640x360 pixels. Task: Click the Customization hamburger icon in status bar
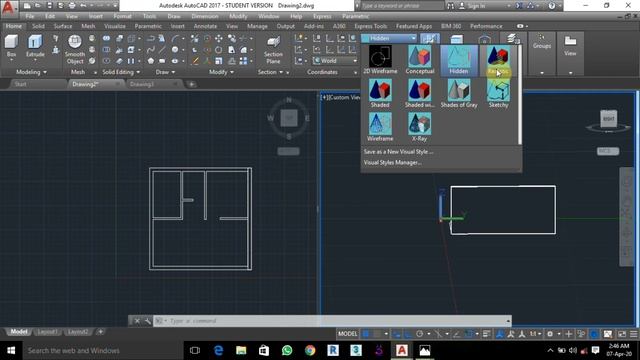coord(633,334)
